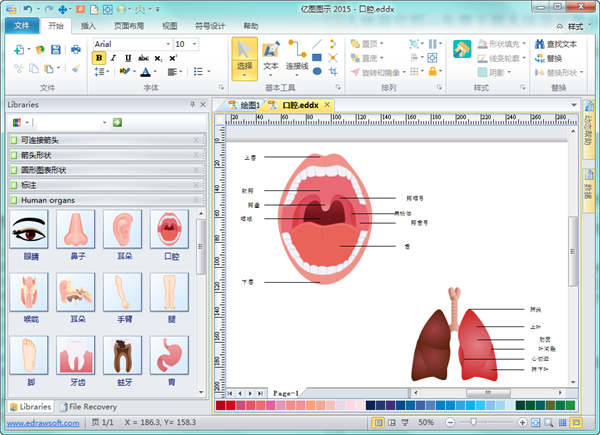The image size is (600, 435).
Task: Pick the dark navy color swatch
Action: tap(372, 405)
